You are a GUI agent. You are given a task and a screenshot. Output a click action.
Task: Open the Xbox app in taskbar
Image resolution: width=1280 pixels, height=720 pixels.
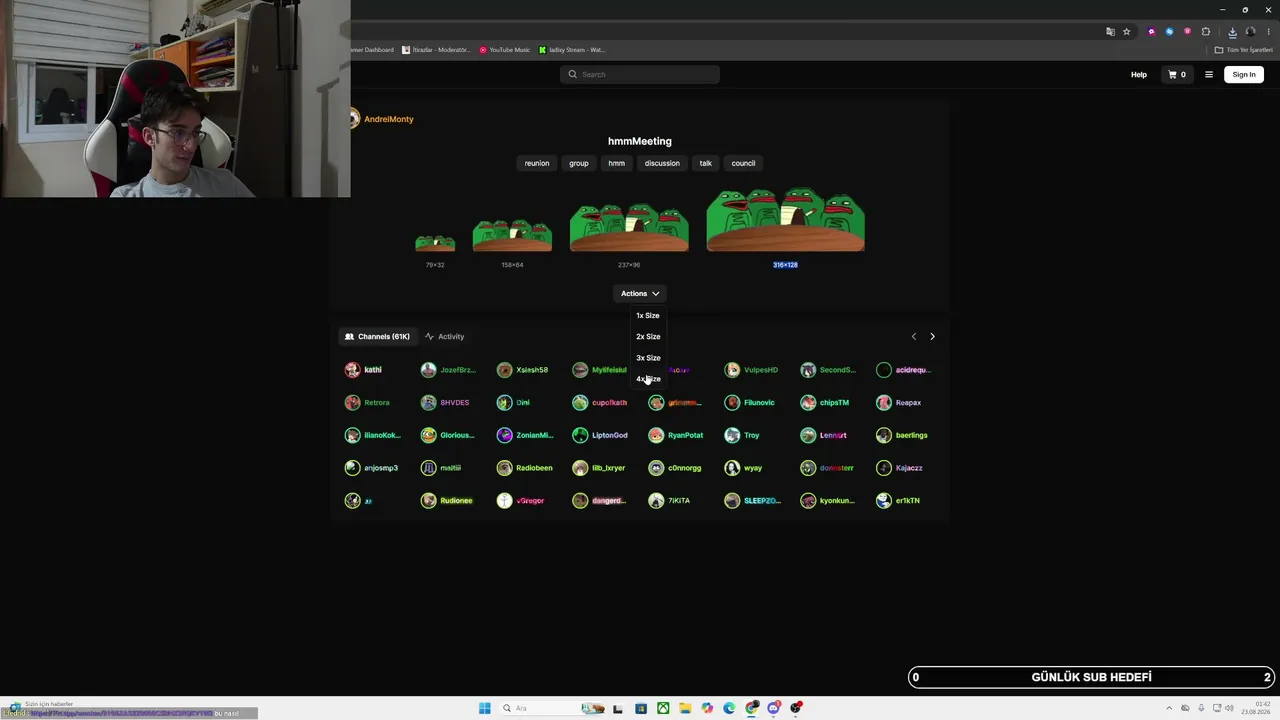pos(663,708)
